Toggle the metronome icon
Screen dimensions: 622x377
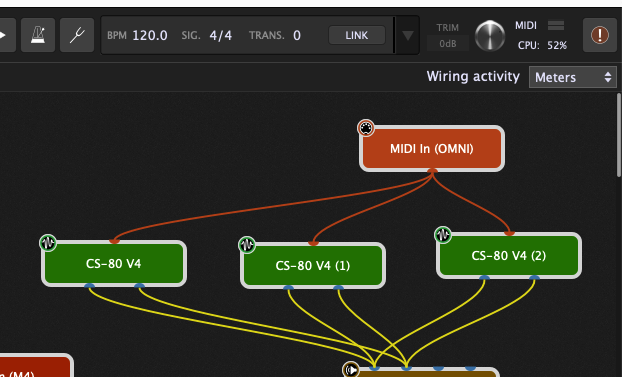pyautogui.click(x=38, y=35)
